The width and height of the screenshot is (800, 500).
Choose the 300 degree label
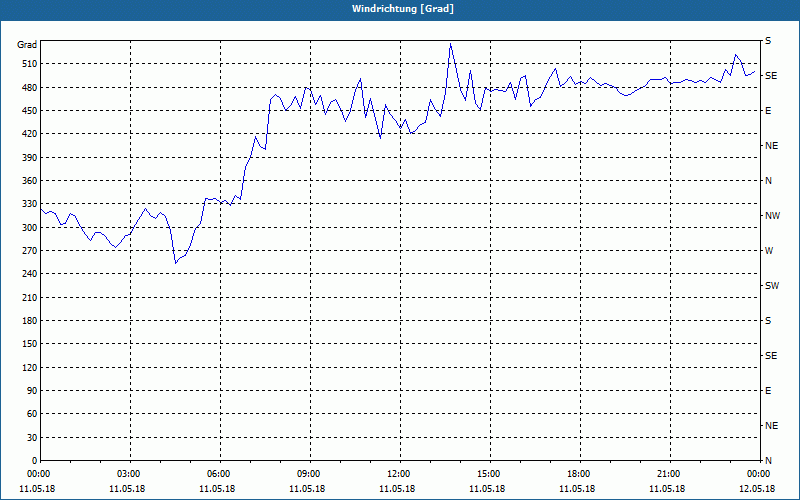tap(30, 228)
